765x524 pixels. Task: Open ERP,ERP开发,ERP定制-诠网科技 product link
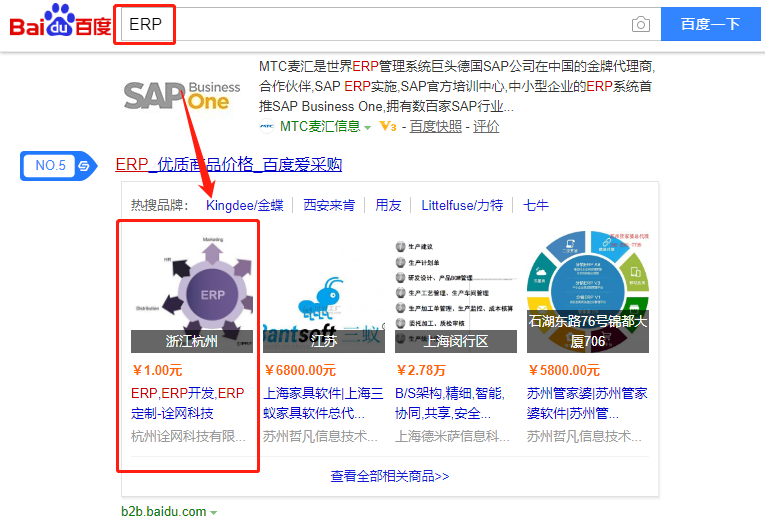pyautogui.click(x=188, y=403)
